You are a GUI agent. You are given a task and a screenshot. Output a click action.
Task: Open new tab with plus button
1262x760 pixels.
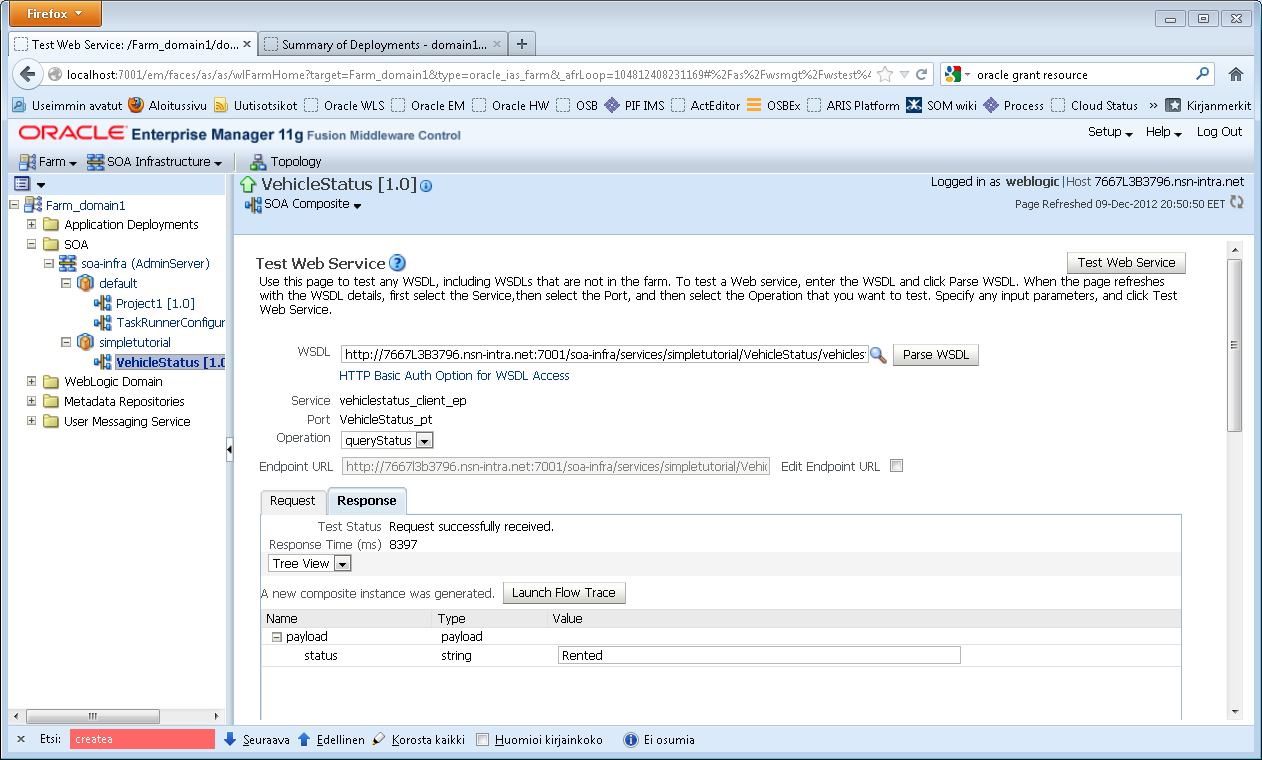pos(522,44)
